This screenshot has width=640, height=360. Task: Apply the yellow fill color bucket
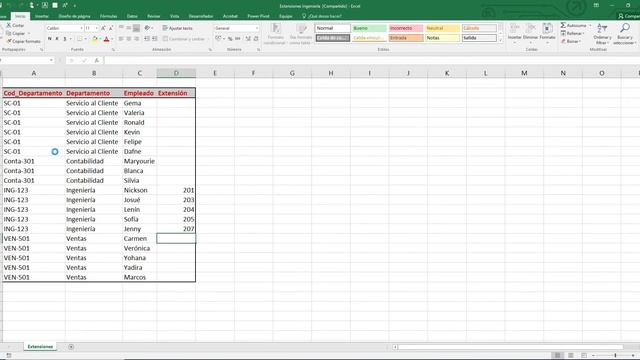tap(95, 39)
